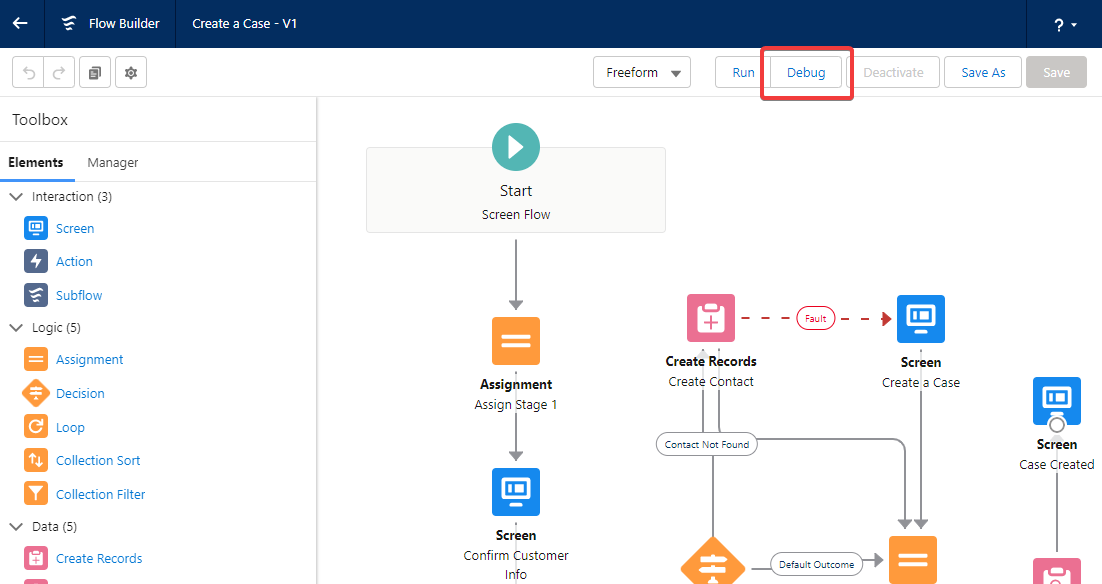Click the Assignment label in toolbox

pos(90,359)
